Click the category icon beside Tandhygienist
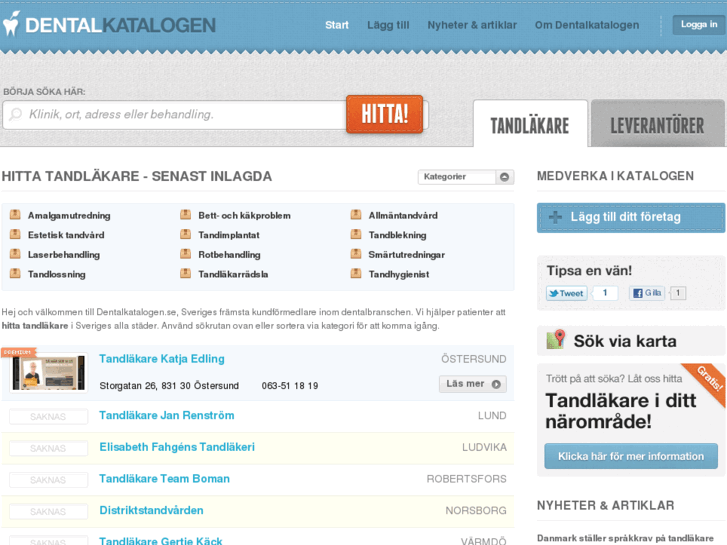727x545 pixels. (x=356, y=273)
